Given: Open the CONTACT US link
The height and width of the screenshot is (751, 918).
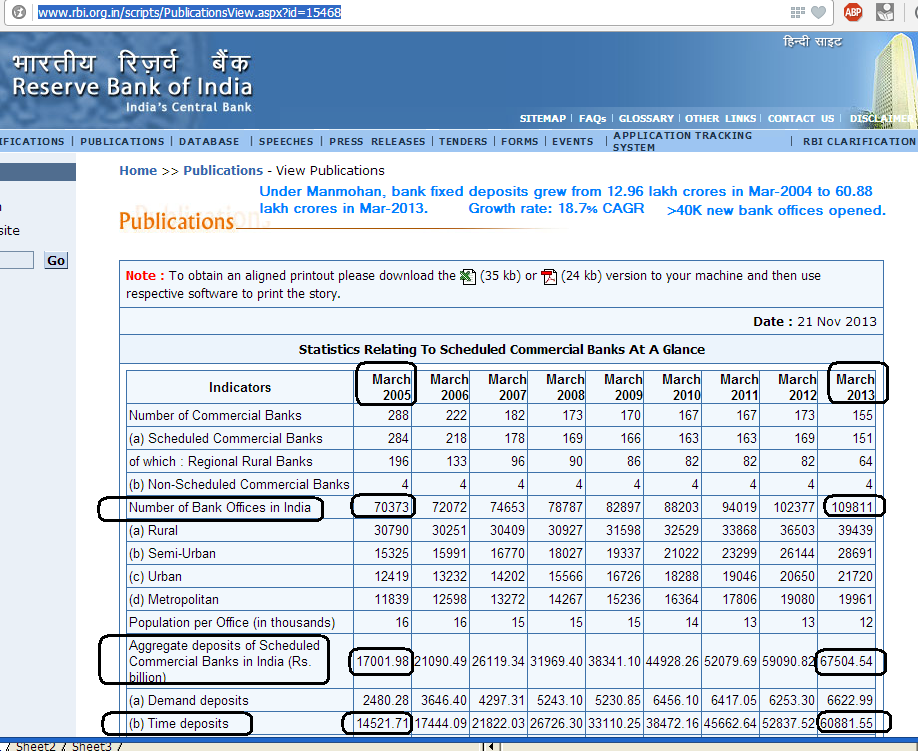Looking at the screenshot, I should coord(801,118).
